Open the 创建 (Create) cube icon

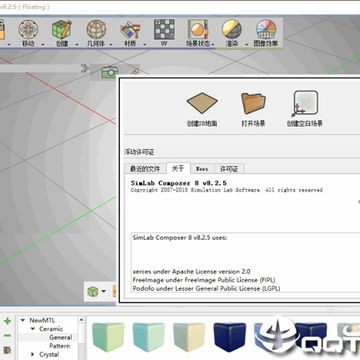(62, 29)
